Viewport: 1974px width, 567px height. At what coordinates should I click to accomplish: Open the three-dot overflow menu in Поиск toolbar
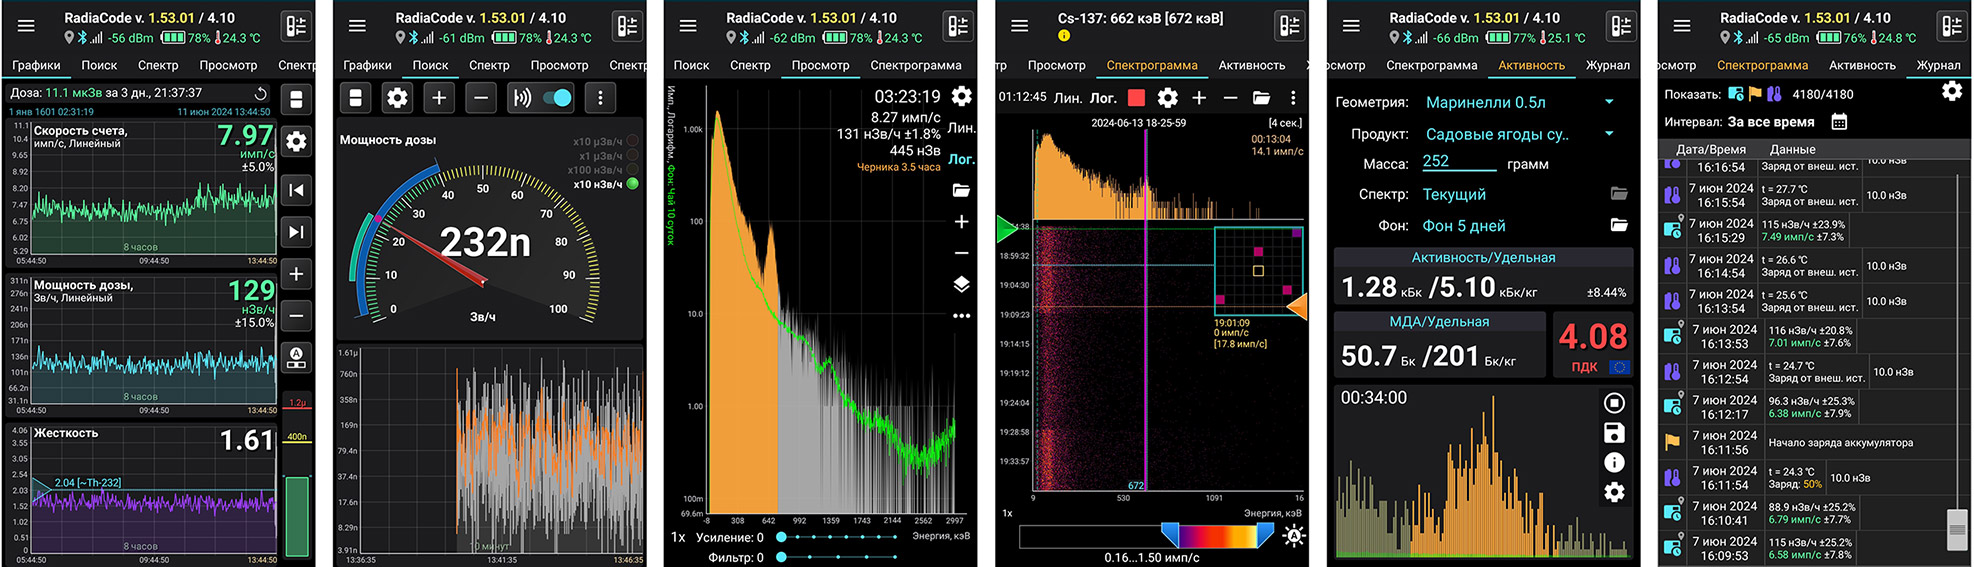tap(600, 98)
